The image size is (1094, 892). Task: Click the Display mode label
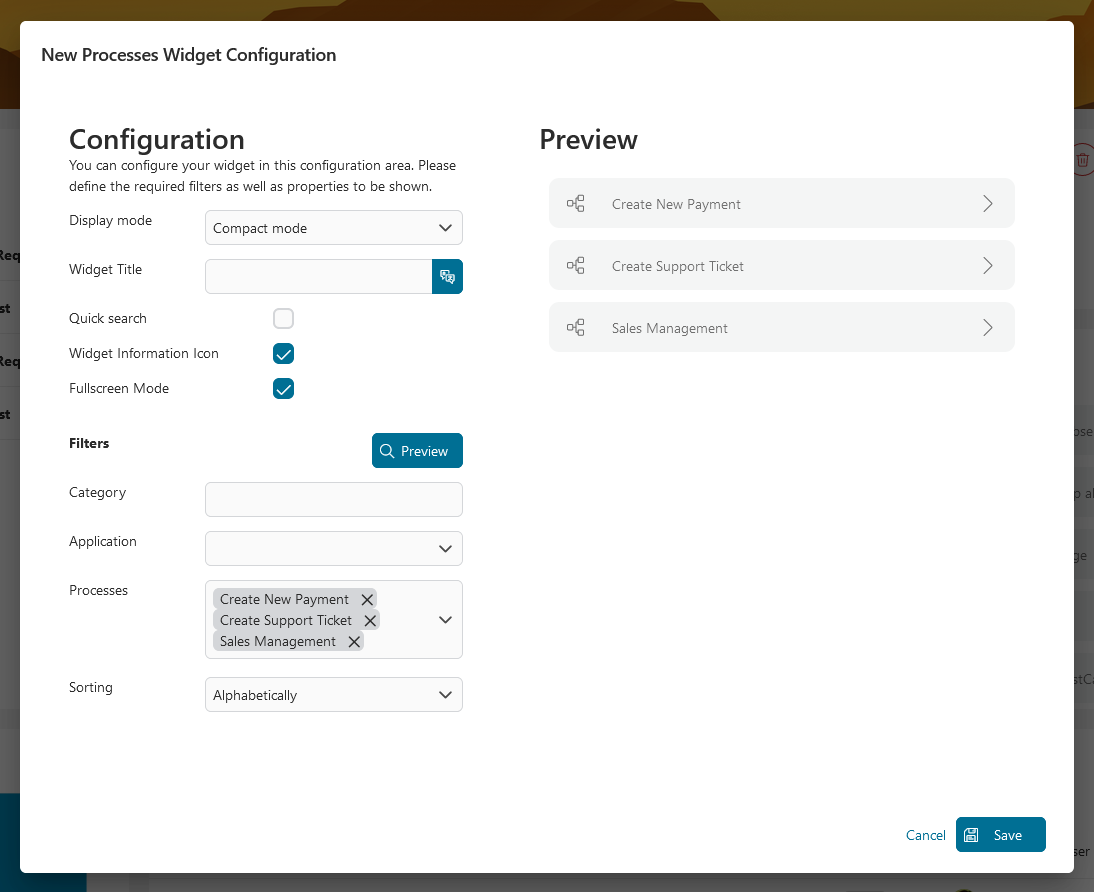click(110, 221)
